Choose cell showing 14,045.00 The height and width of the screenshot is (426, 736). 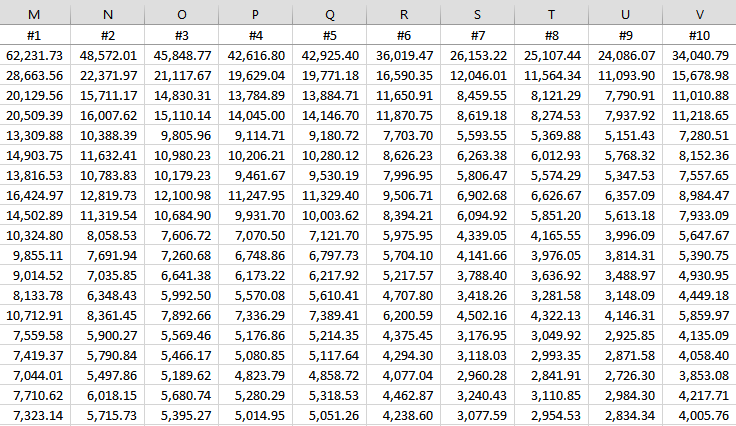[255, 115]
